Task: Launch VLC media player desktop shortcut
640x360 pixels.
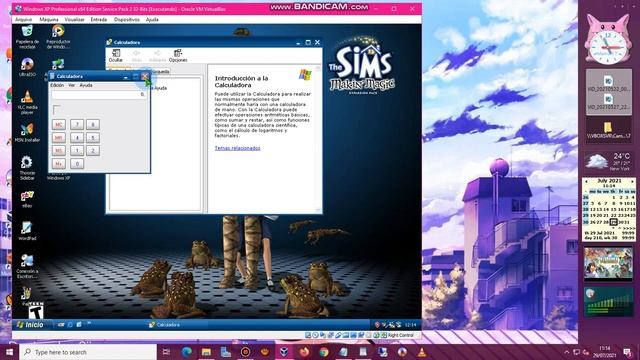Action: click(27, 102)
